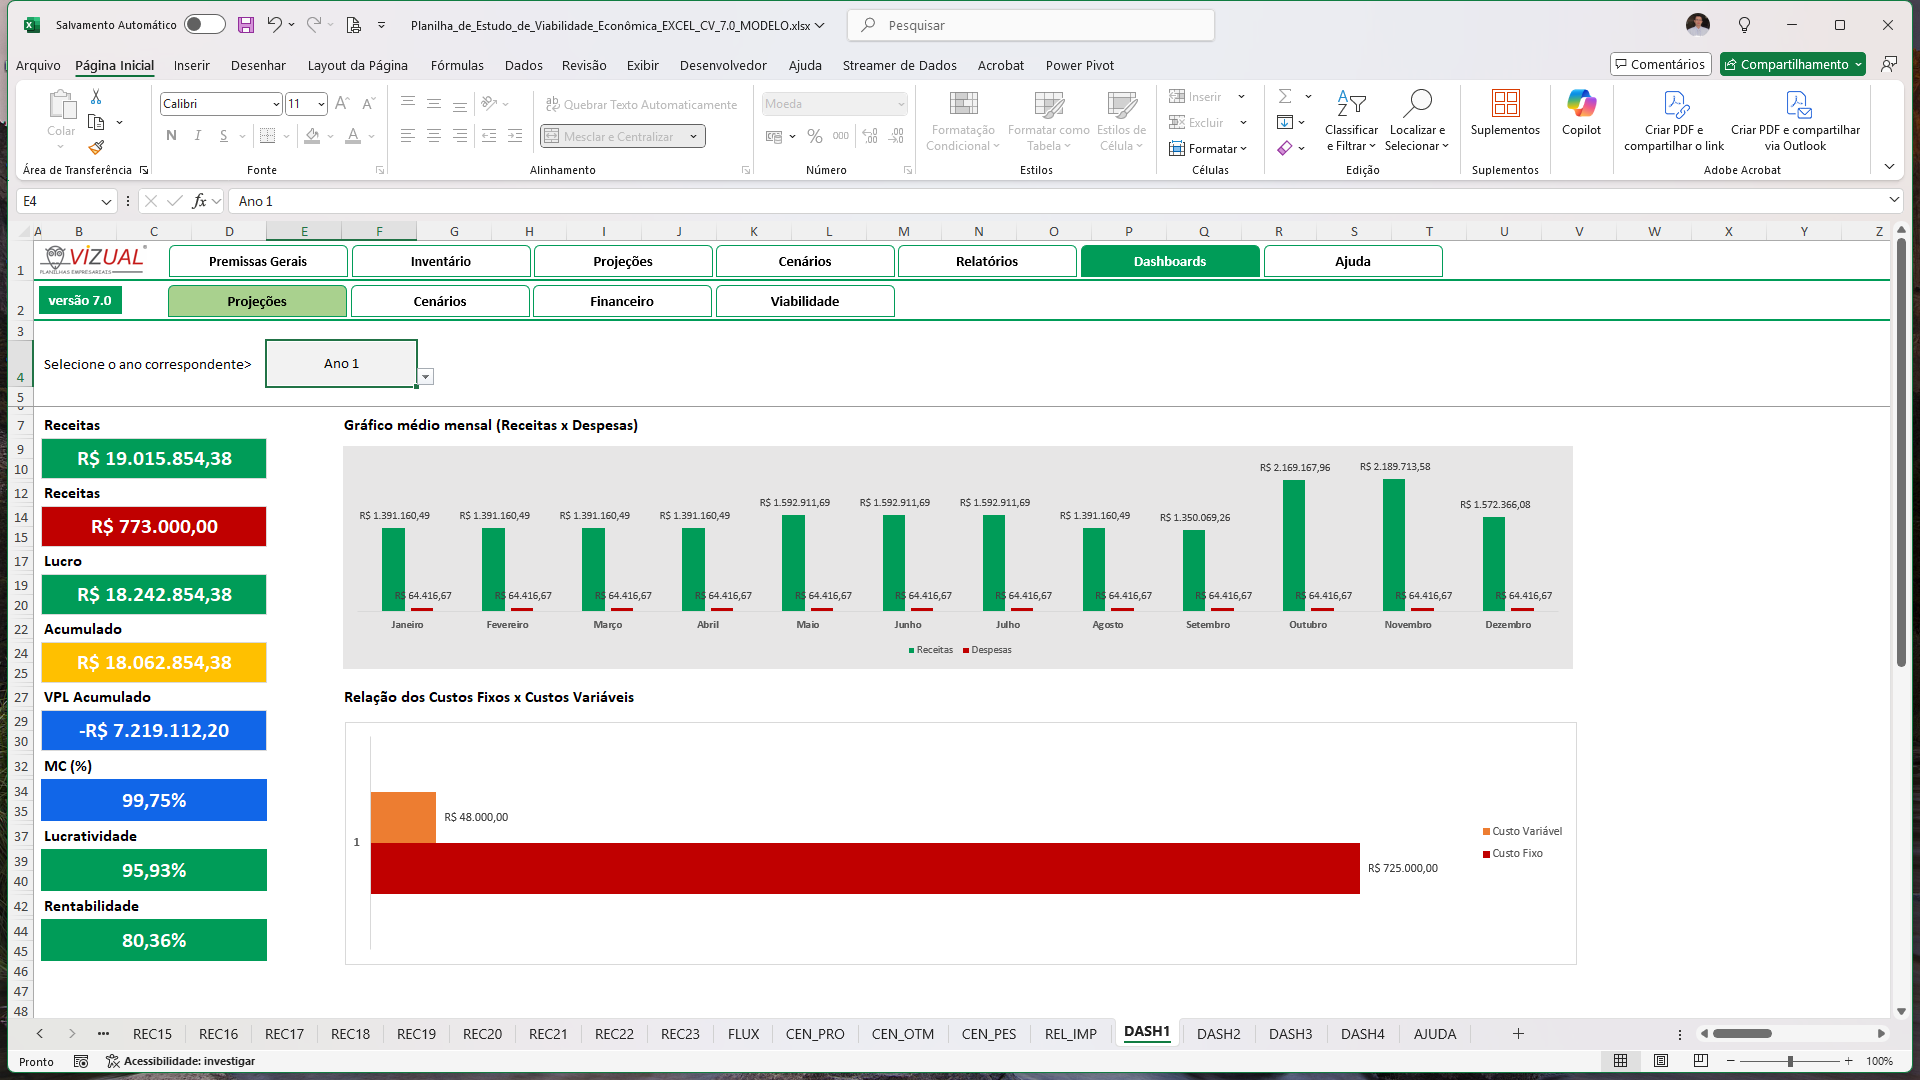This screenshot has width=1920, height=1080.
Task: Switch to page layout view icon
Action: (1661, 1061)
